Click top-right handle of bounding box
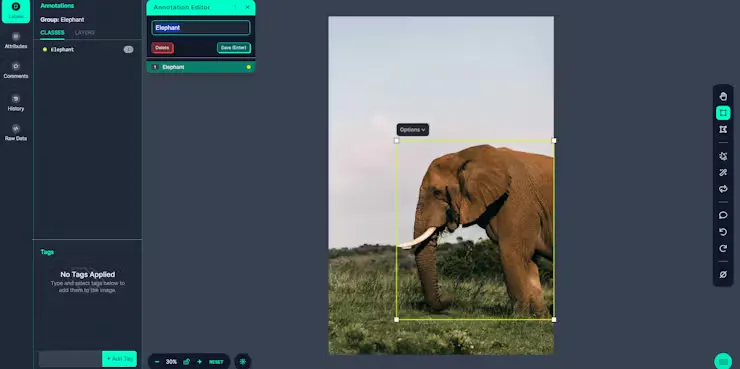 tap(554, 141)
